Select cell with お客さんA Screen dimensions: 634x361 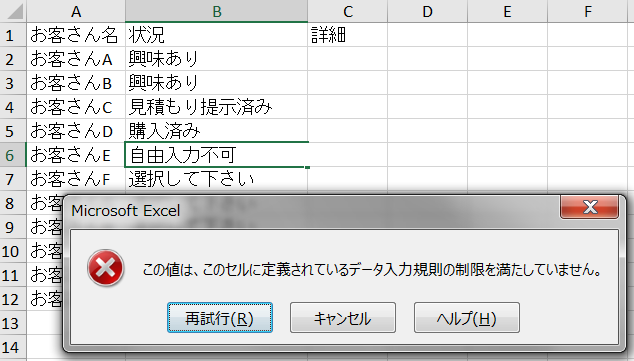[76, 59]
